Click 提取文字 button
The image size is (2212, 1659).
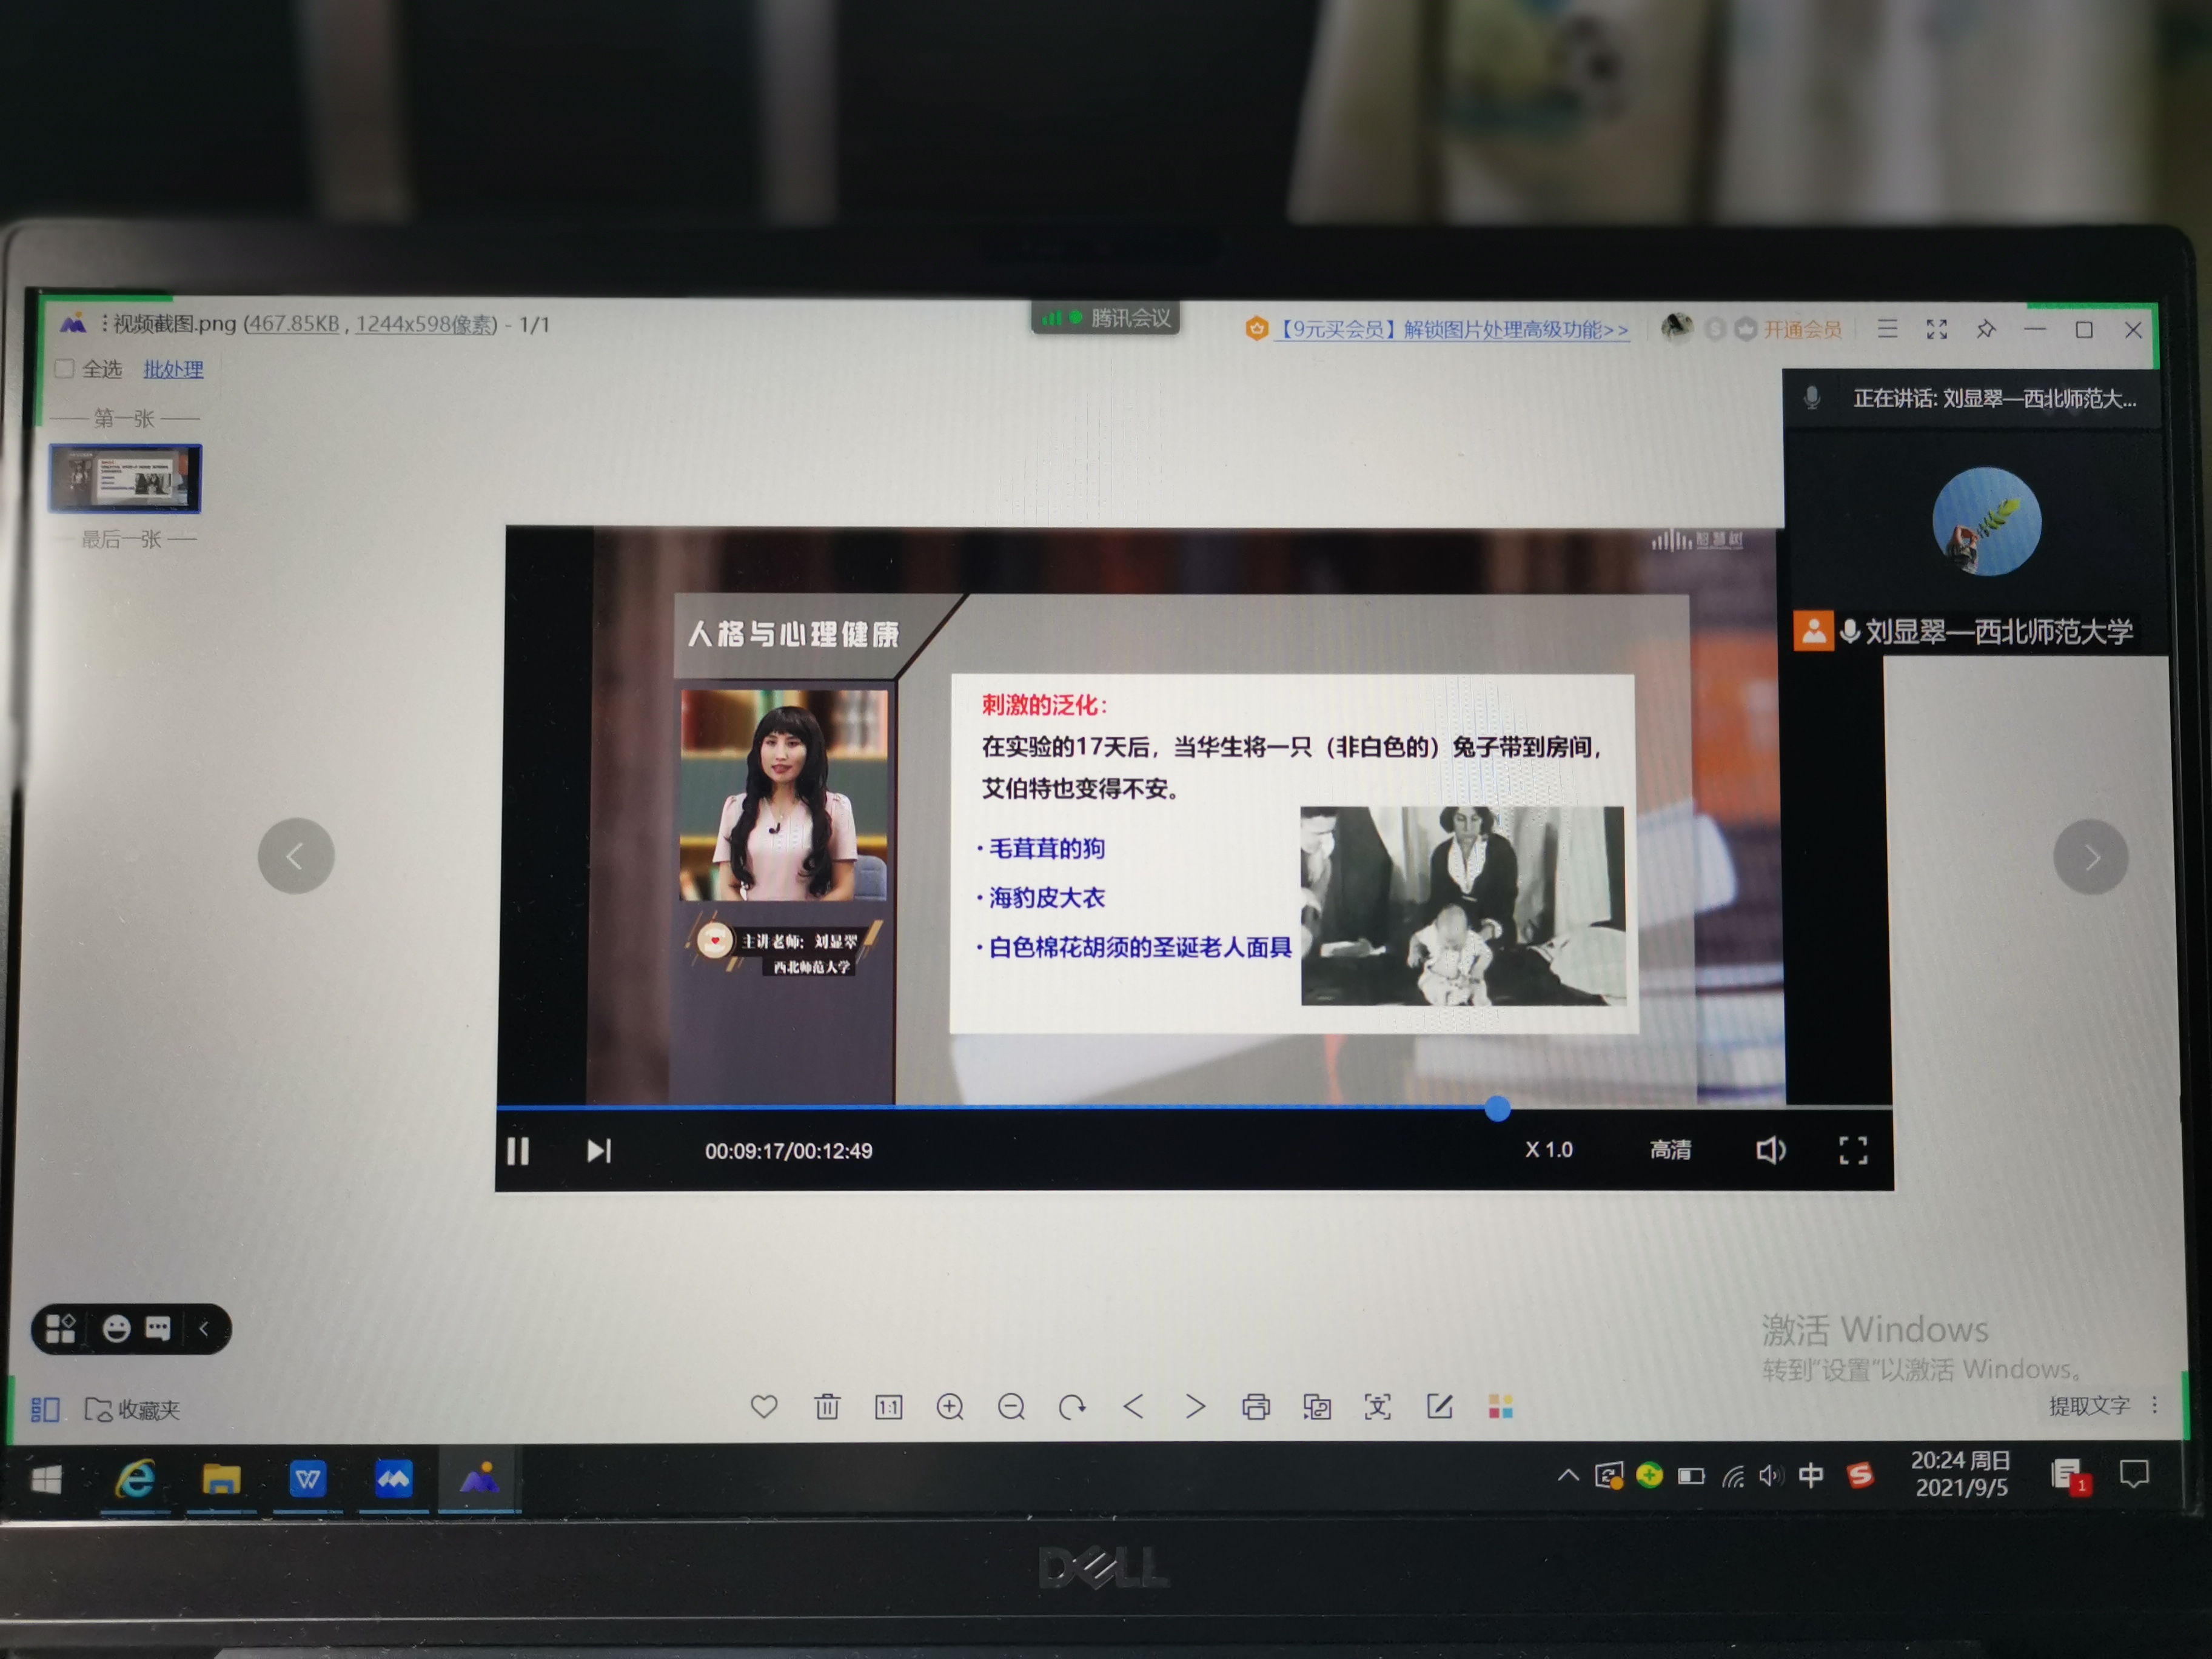click(x=2089, y=1405)
